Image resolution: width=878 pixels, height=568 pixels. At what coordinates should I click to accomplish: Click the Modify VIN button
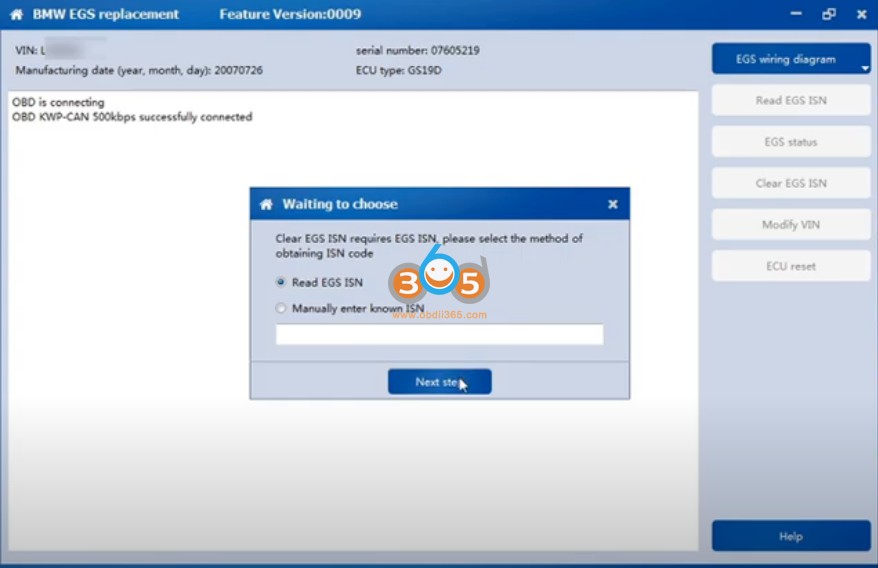[791, 225]
